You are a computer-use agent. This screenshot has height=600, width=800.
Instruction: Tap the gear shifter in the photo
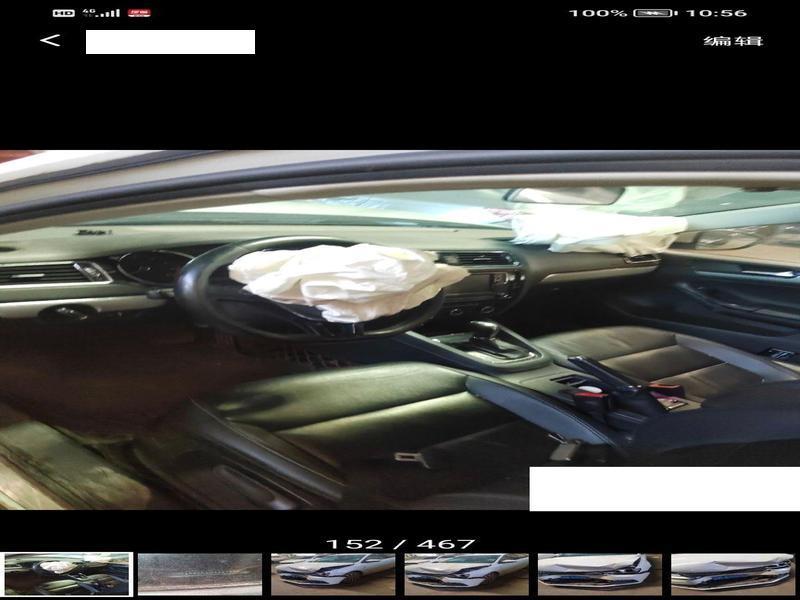[x=487, y=336]
